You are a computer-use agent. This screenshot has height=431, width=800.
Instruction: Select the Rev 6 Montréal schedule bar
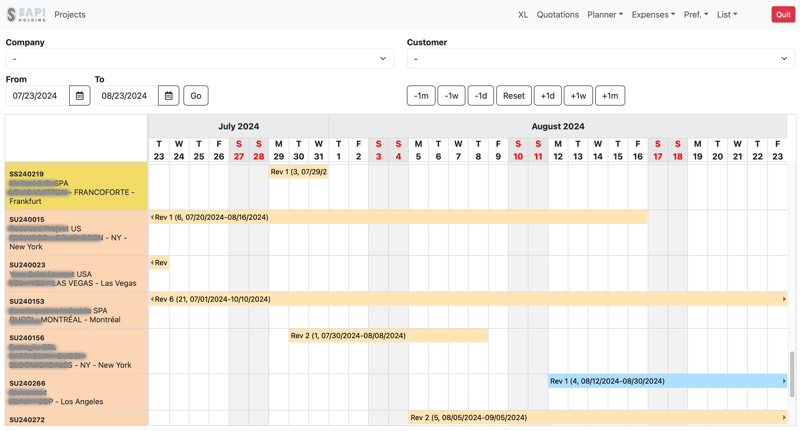[x=468, y=299]
